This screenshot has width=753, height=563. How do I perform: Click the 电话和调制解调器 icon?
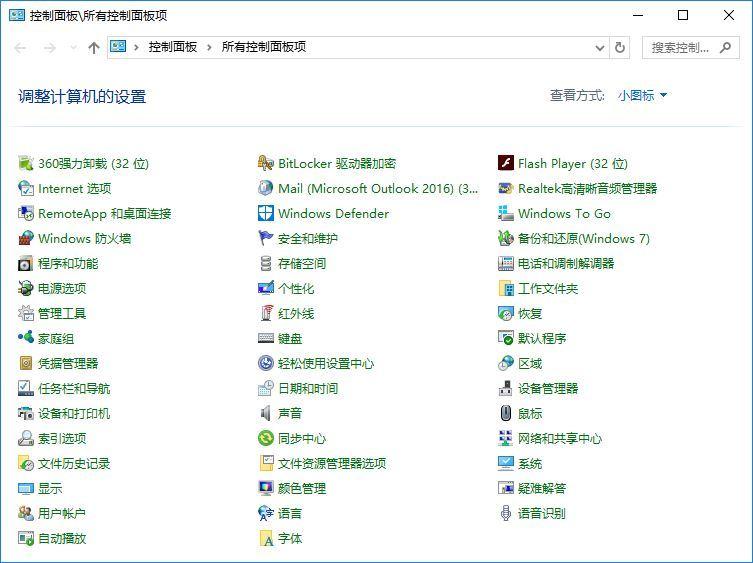point(506,263)
